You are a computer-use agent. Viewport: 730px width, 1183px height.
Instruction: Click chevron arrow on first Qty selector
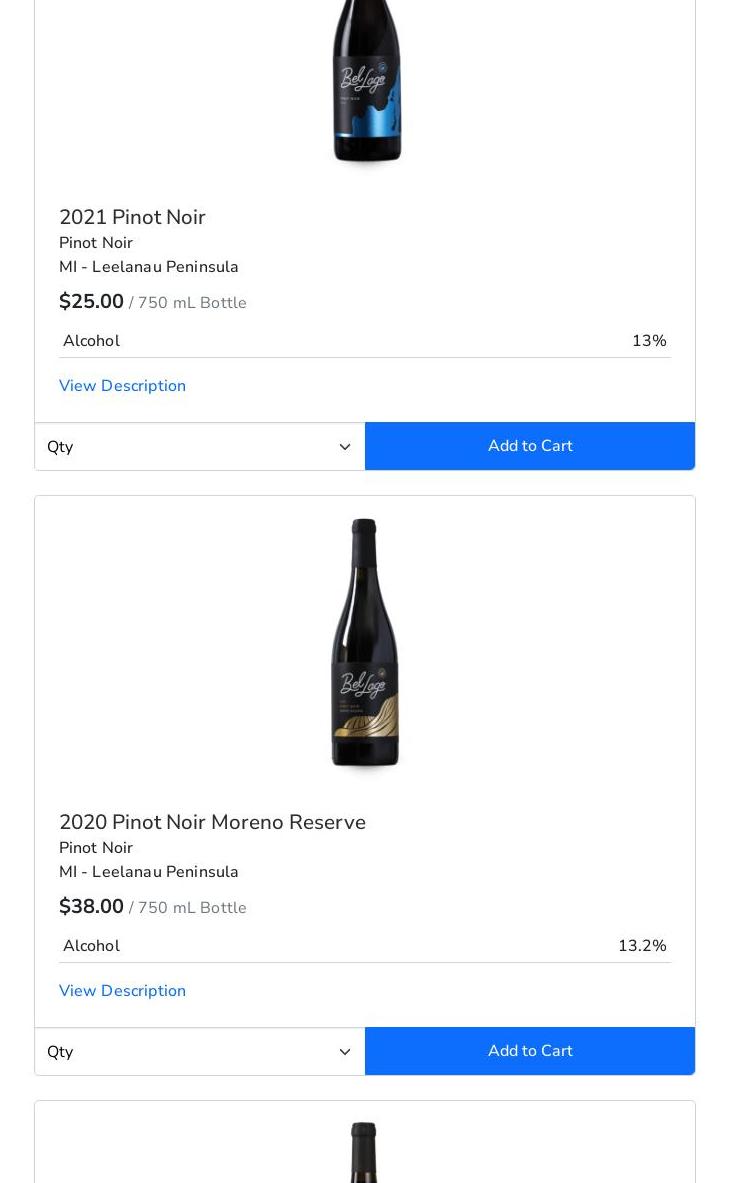point(345,447)
